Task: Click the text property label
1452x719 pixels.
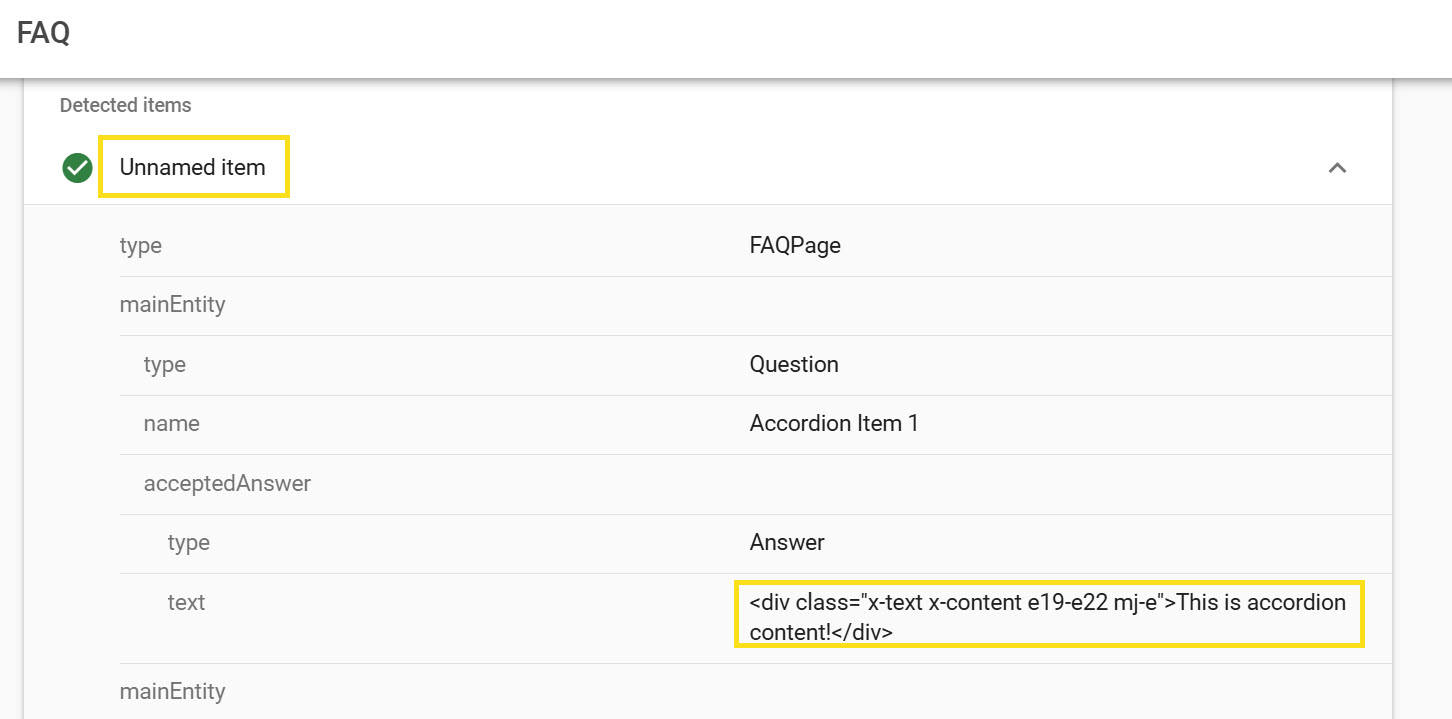Action: [x=186, y=603]
